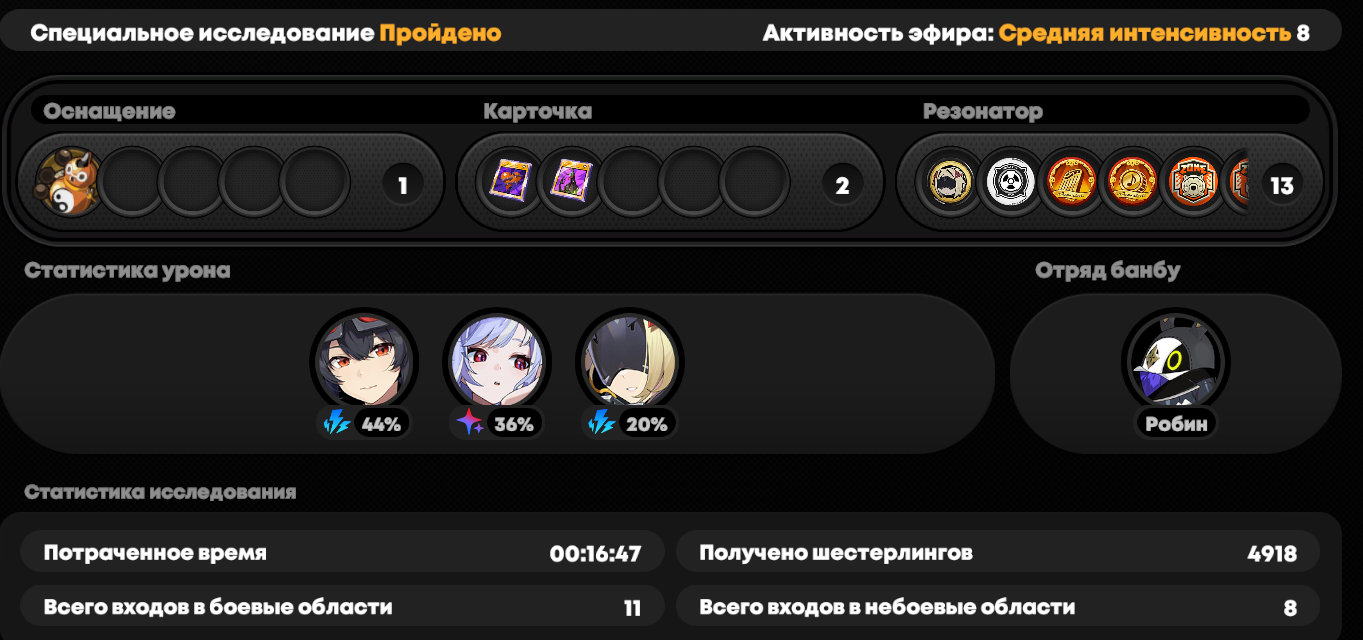Click the orange note-symbol resonator icon
Image resolution: width=1363 pixels, height=640 pixels.
[1130, 183]
